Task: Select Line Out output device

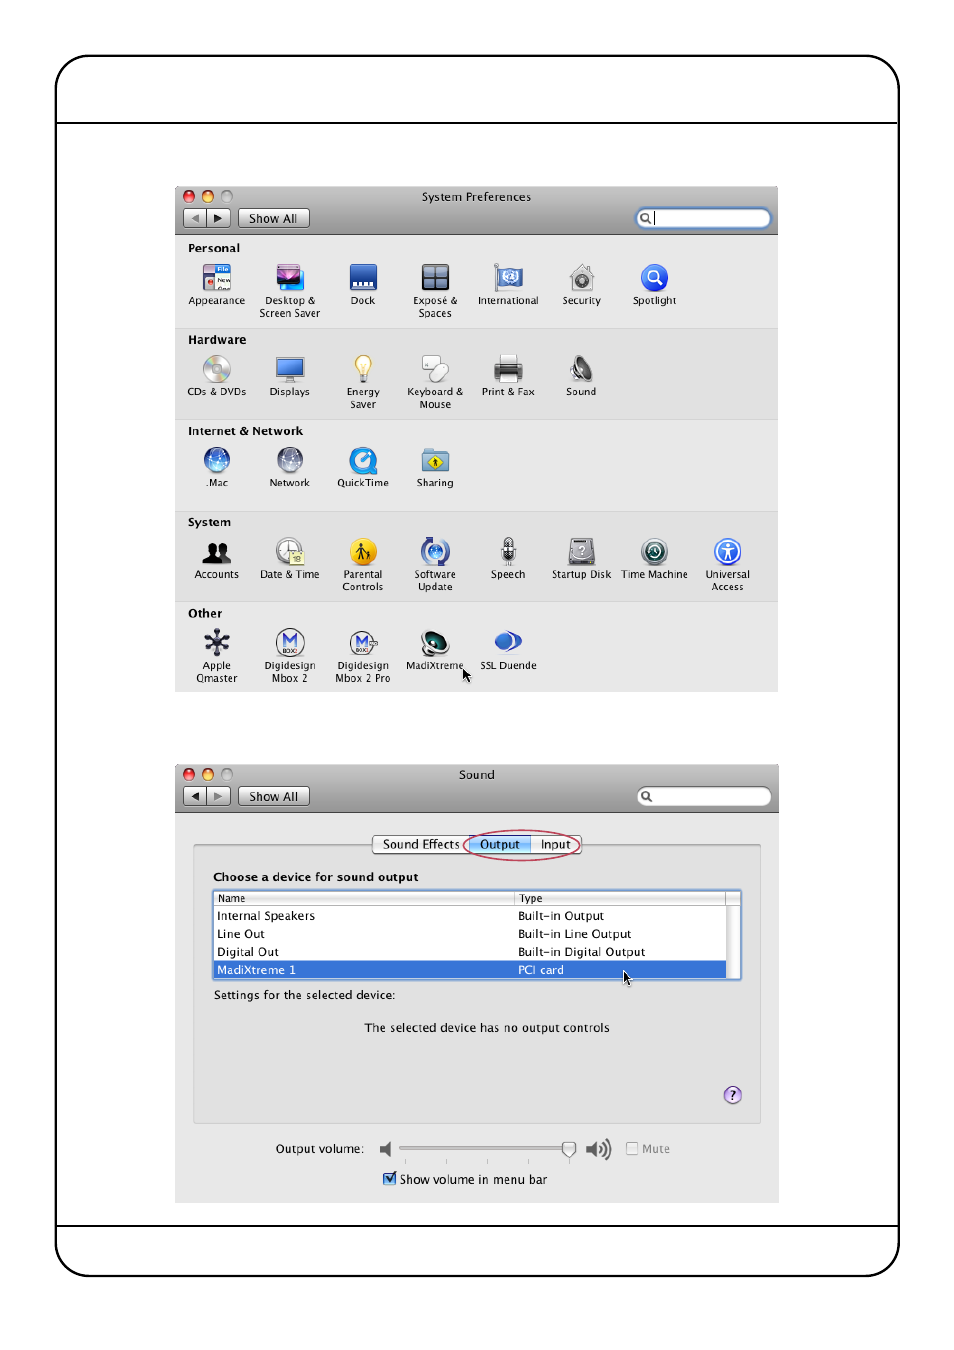Action: pos(470,934)
